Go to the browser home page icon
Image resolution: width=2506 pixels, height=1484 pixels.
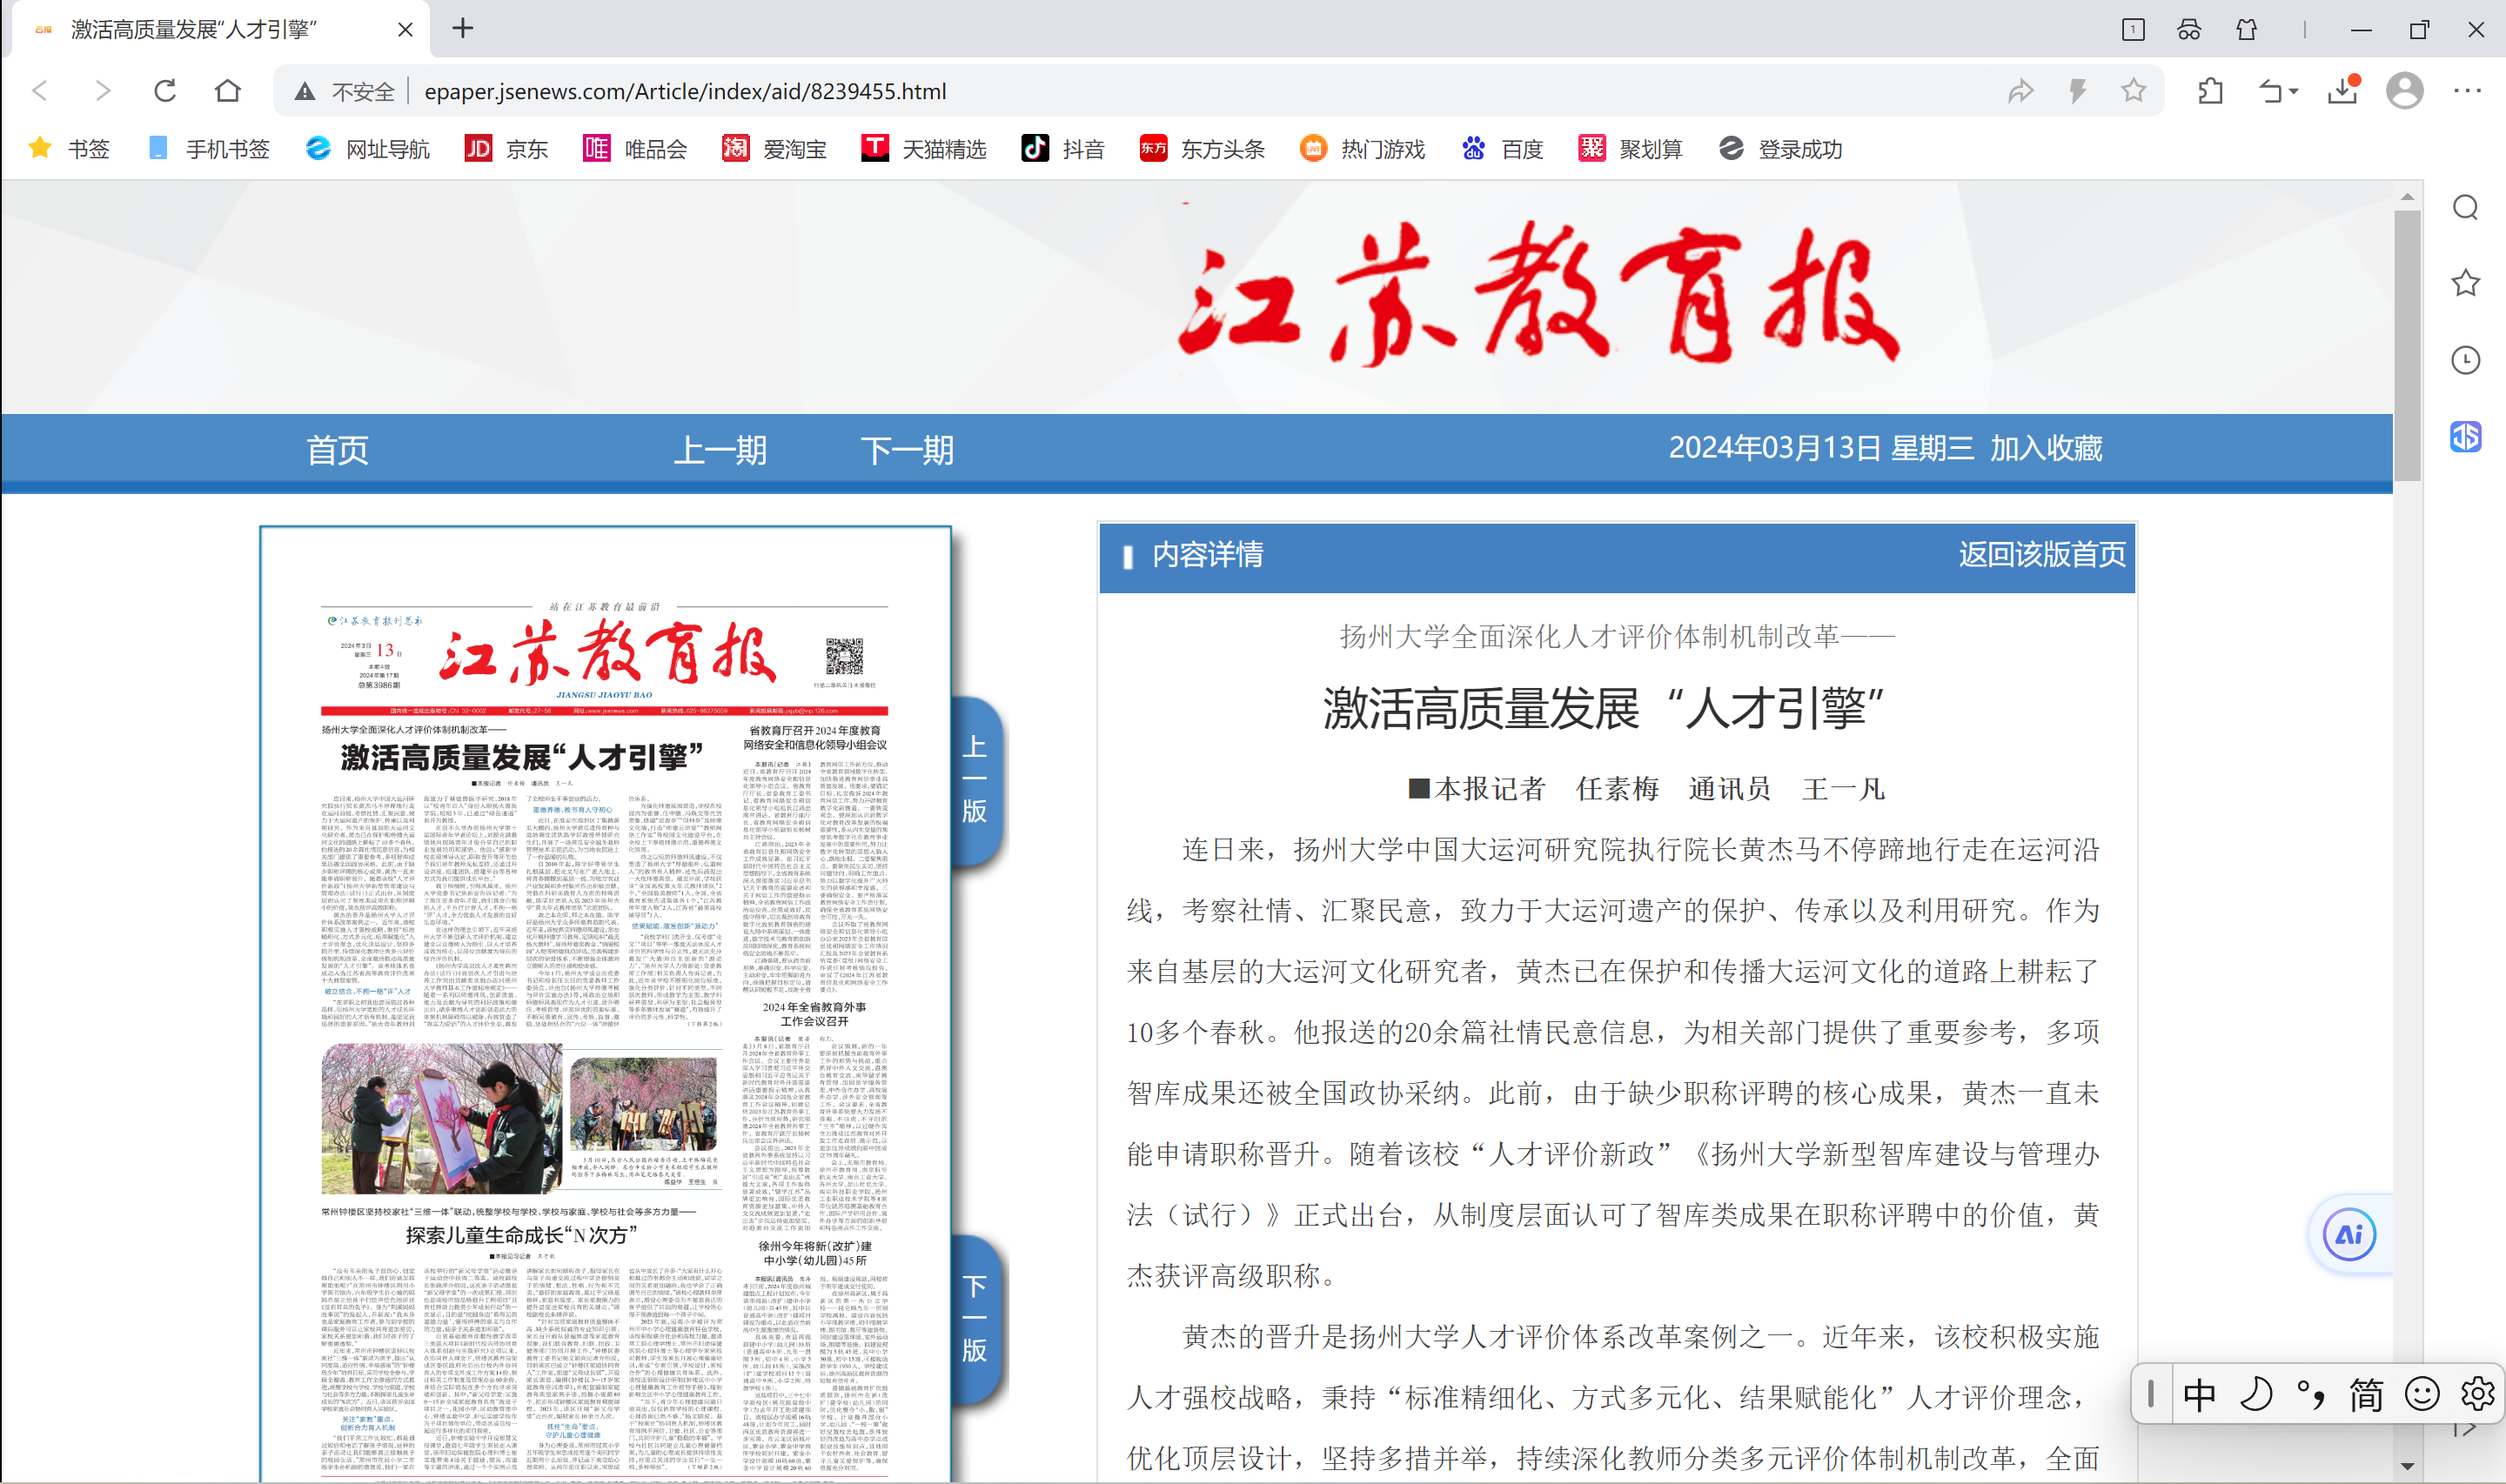228,91
